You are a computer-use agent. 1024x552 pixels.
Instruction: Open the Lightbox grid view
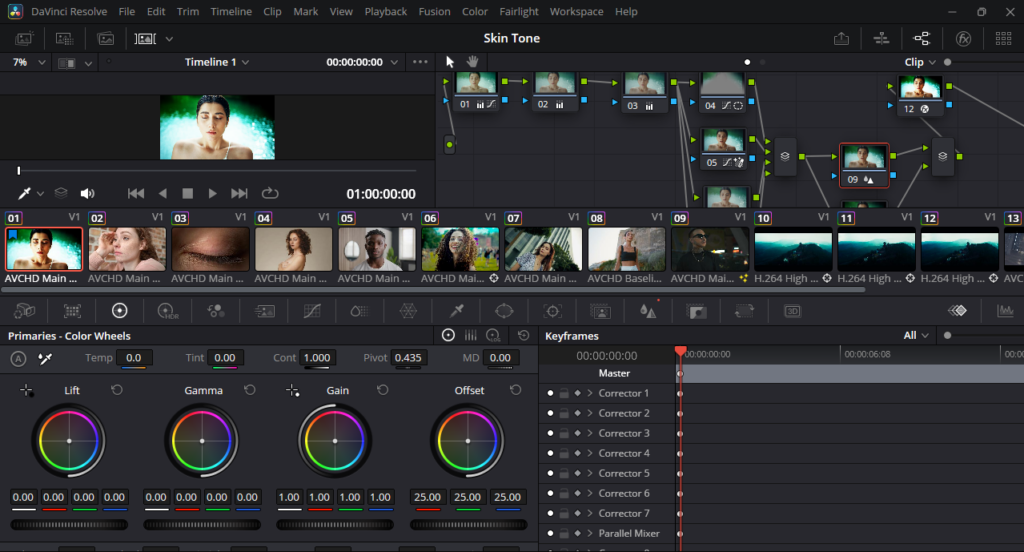click(1004, 39)
